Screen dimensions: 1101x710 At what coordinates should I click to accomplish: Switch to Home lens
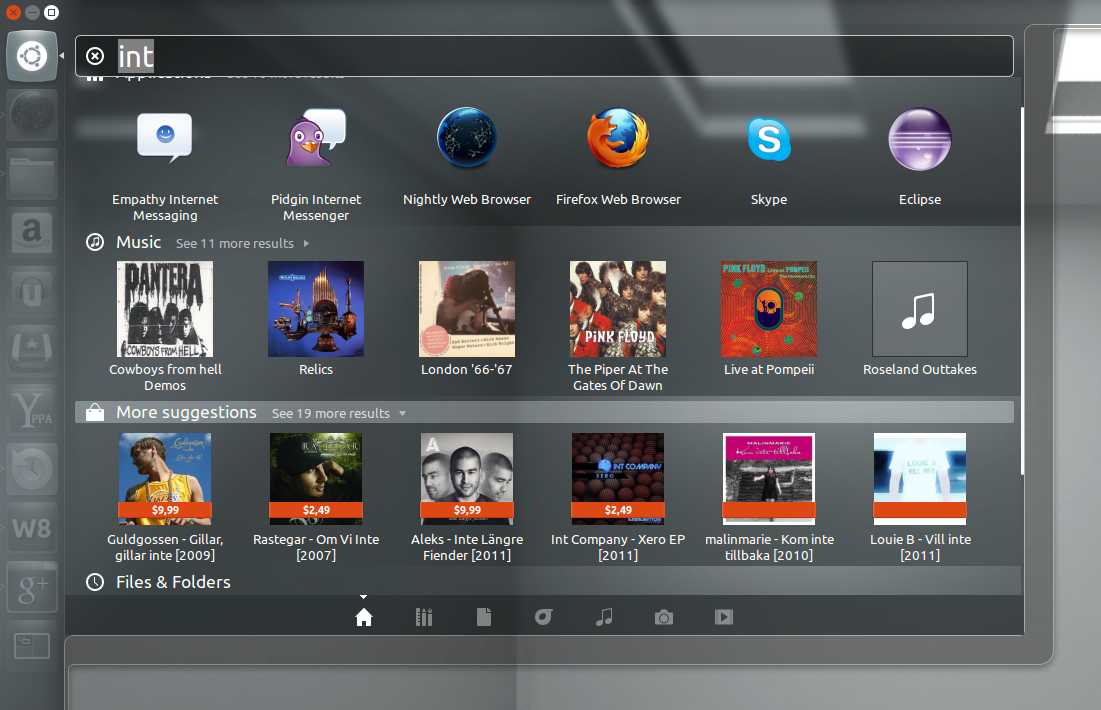tap(364, 617)
